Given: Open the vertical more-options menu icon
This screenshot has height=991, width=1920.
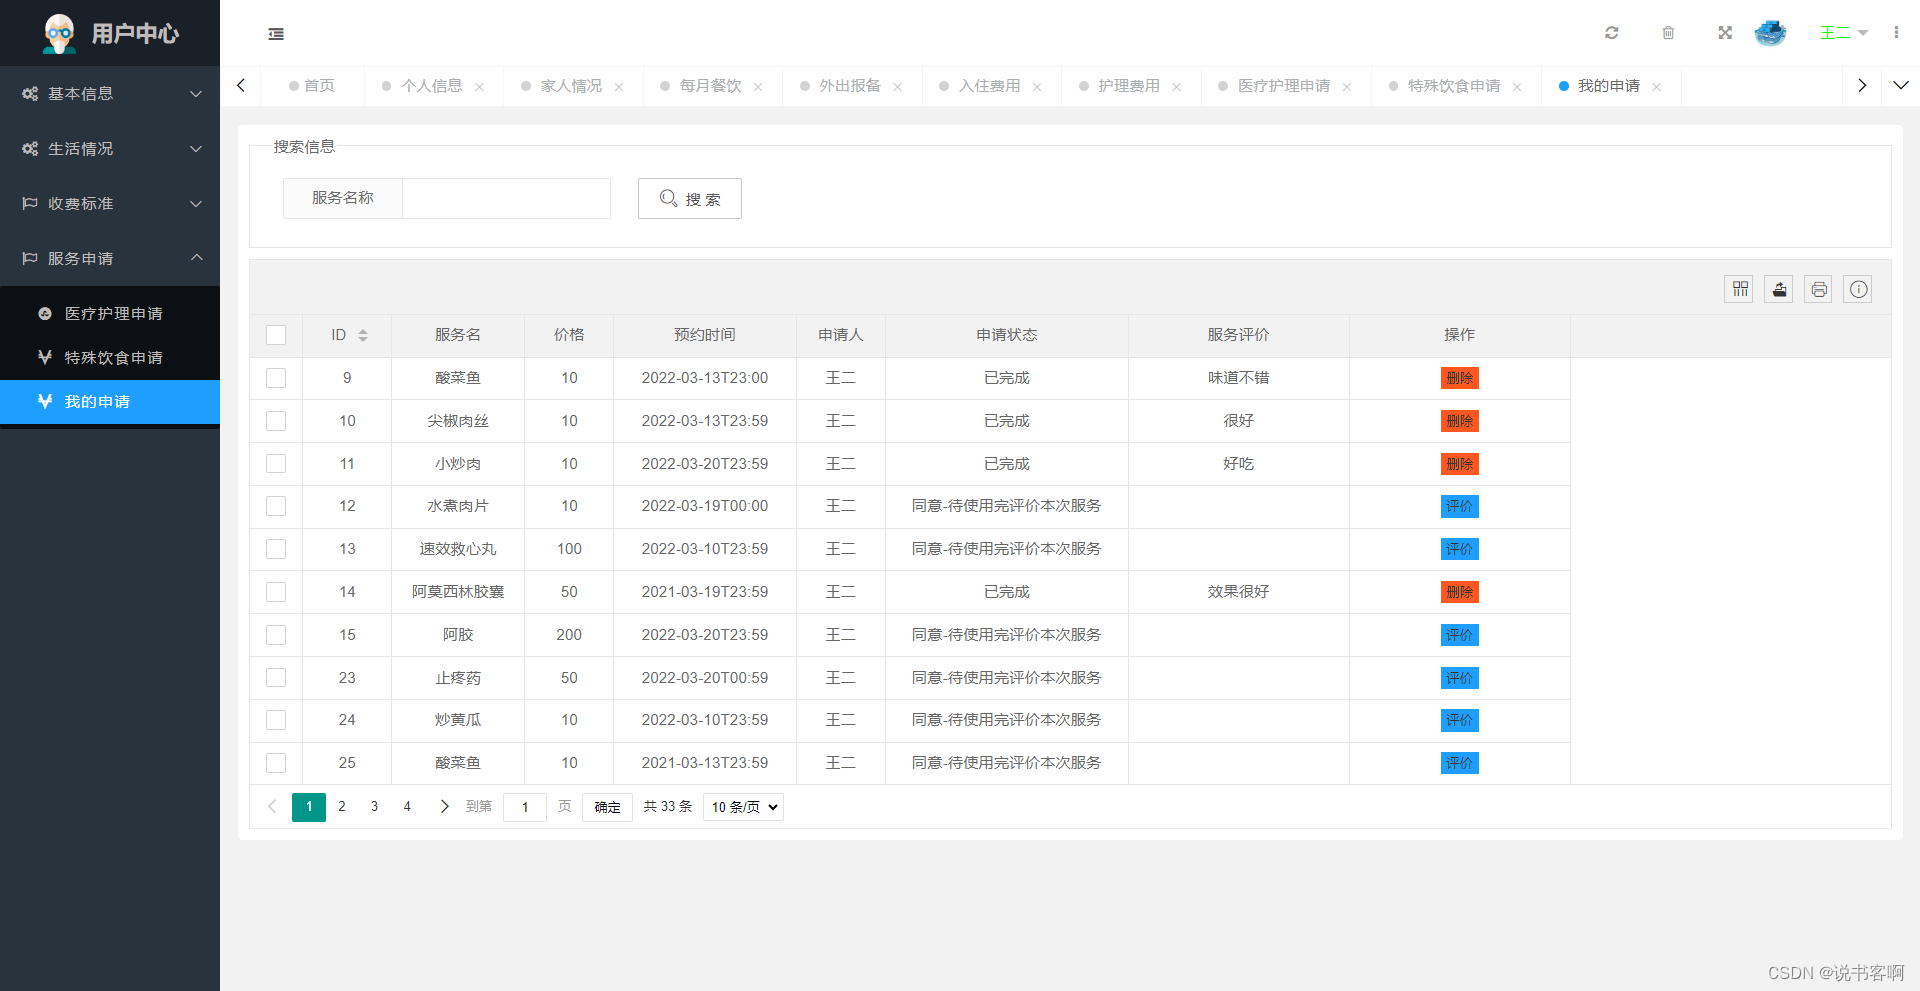Looking at the screenshot, I should pos(1896,33).
